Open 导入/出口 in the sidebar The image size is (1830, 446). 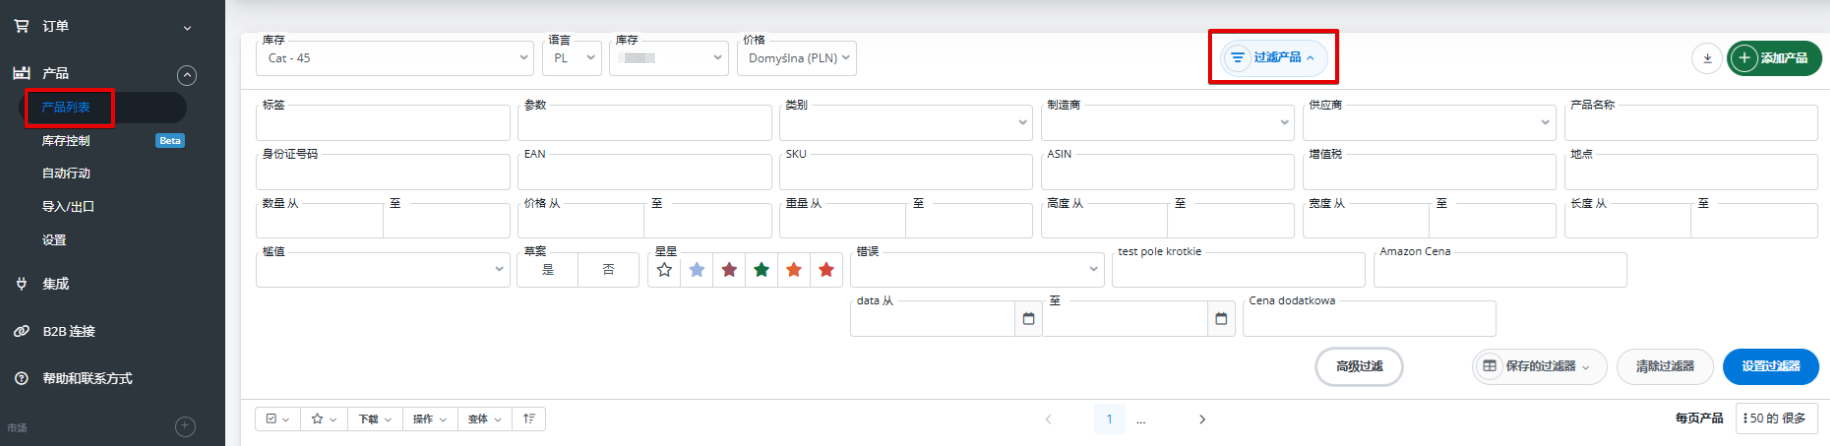click(68, 207)
